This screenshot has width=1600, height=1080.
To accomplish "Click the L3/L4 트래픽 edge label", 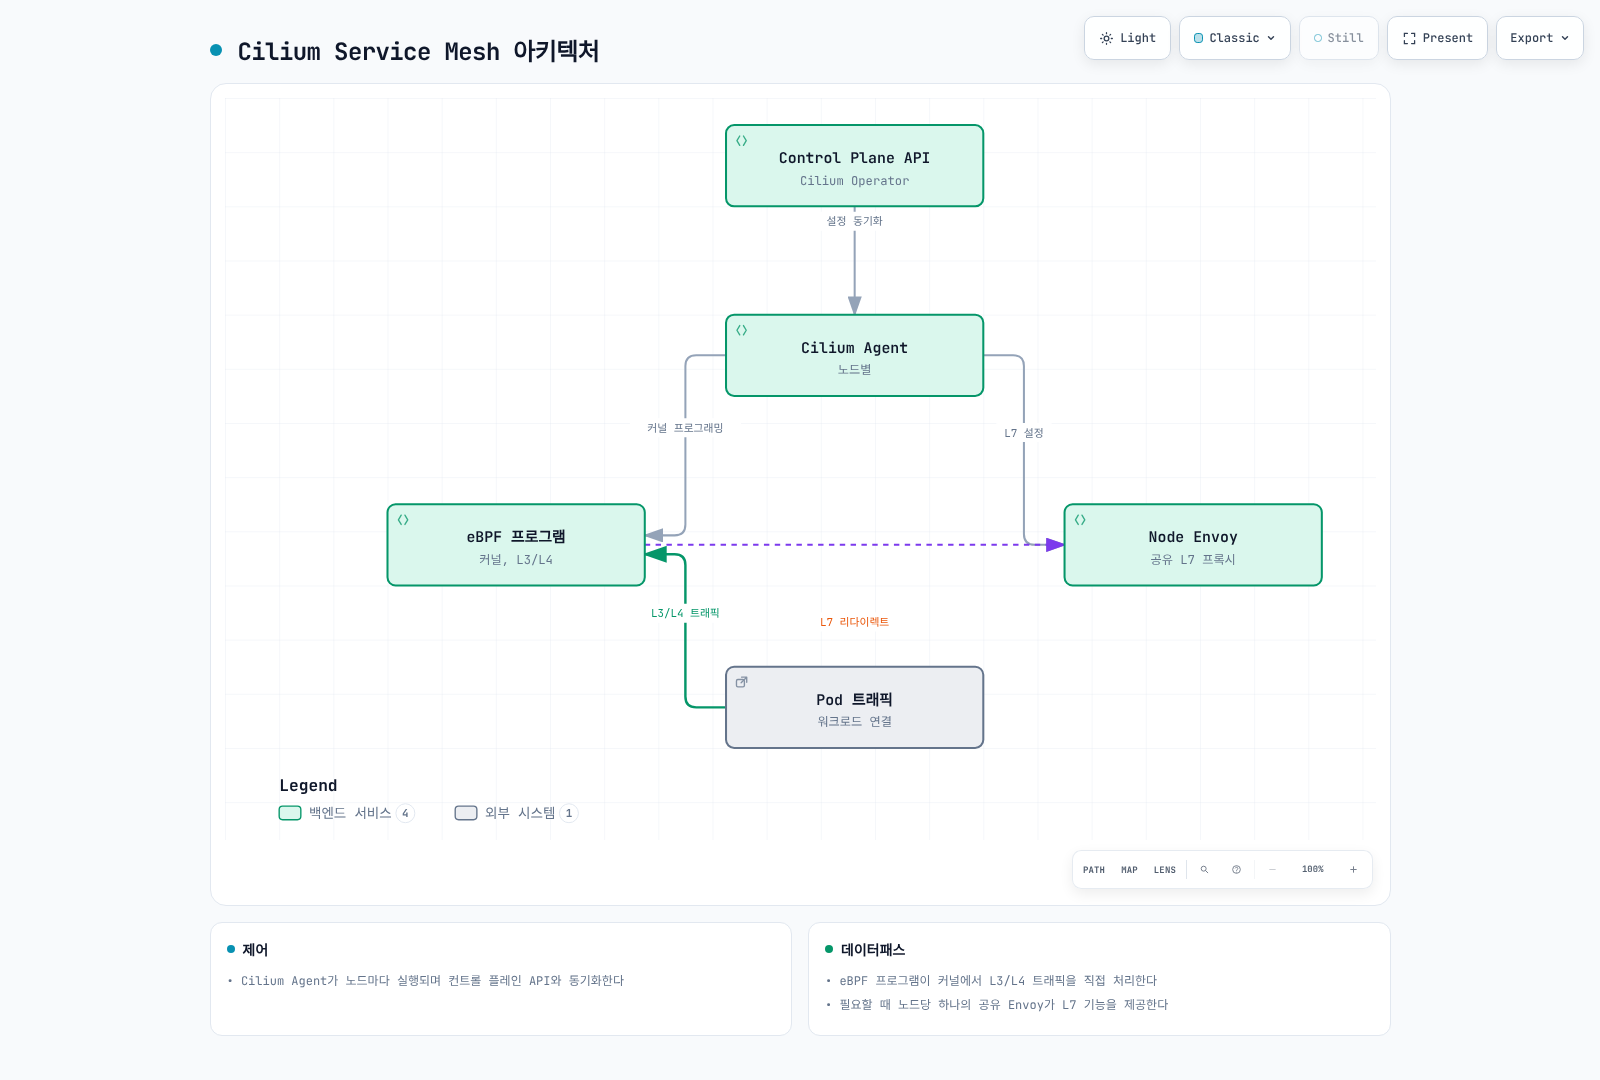I will click(685, 613).
